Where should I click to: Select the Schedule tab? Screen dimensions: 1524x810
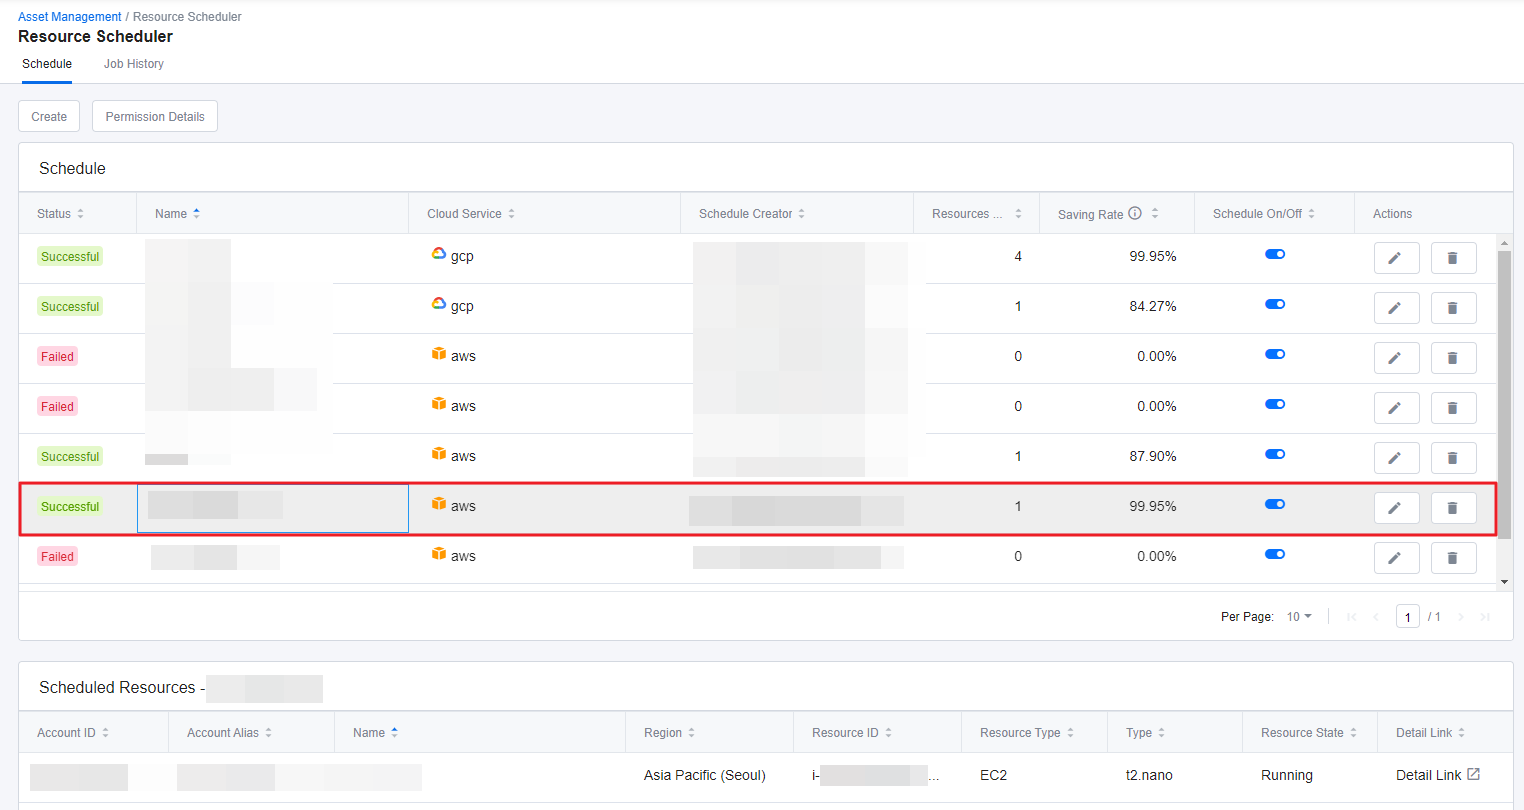(47, 64)
